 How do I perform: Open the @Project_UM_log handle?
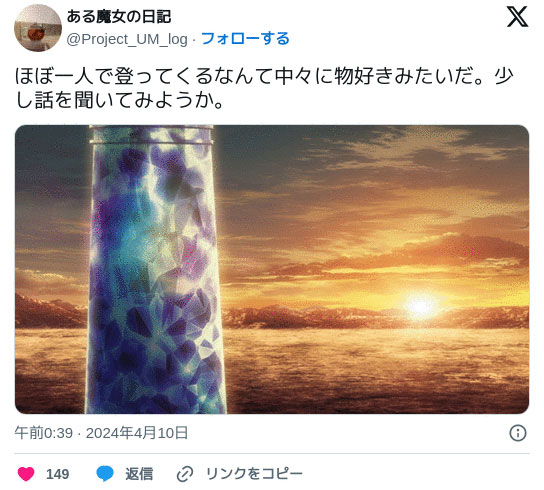coord(127,39)
